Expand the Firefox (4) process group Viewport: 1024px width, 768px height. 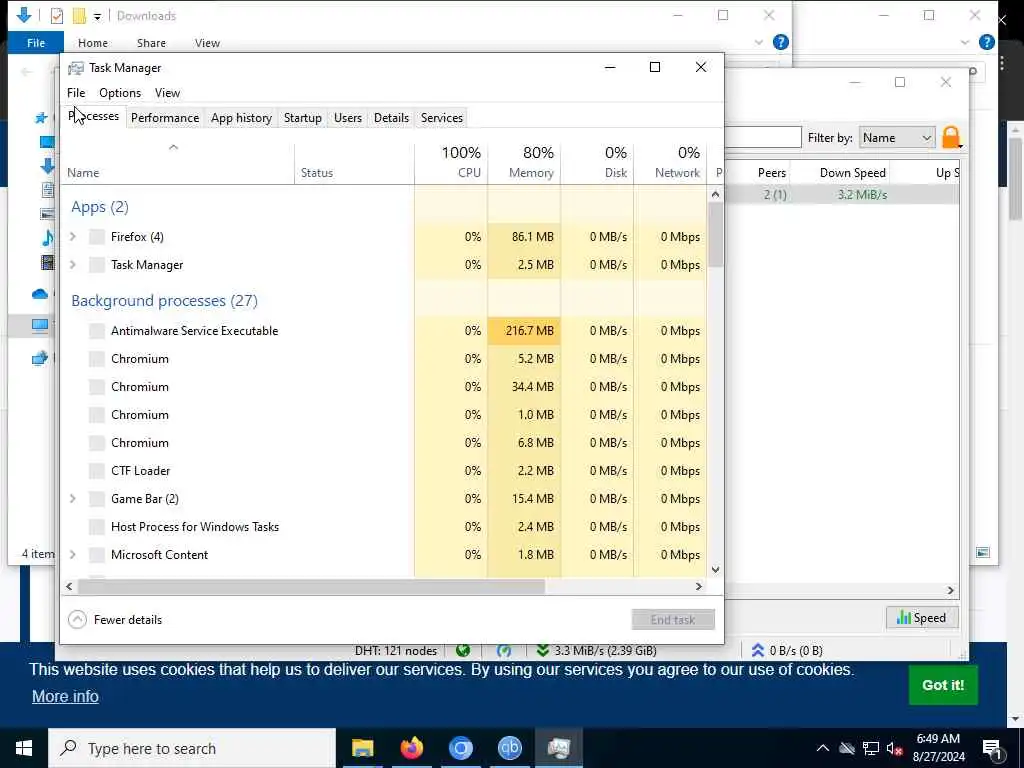point(73,236)
